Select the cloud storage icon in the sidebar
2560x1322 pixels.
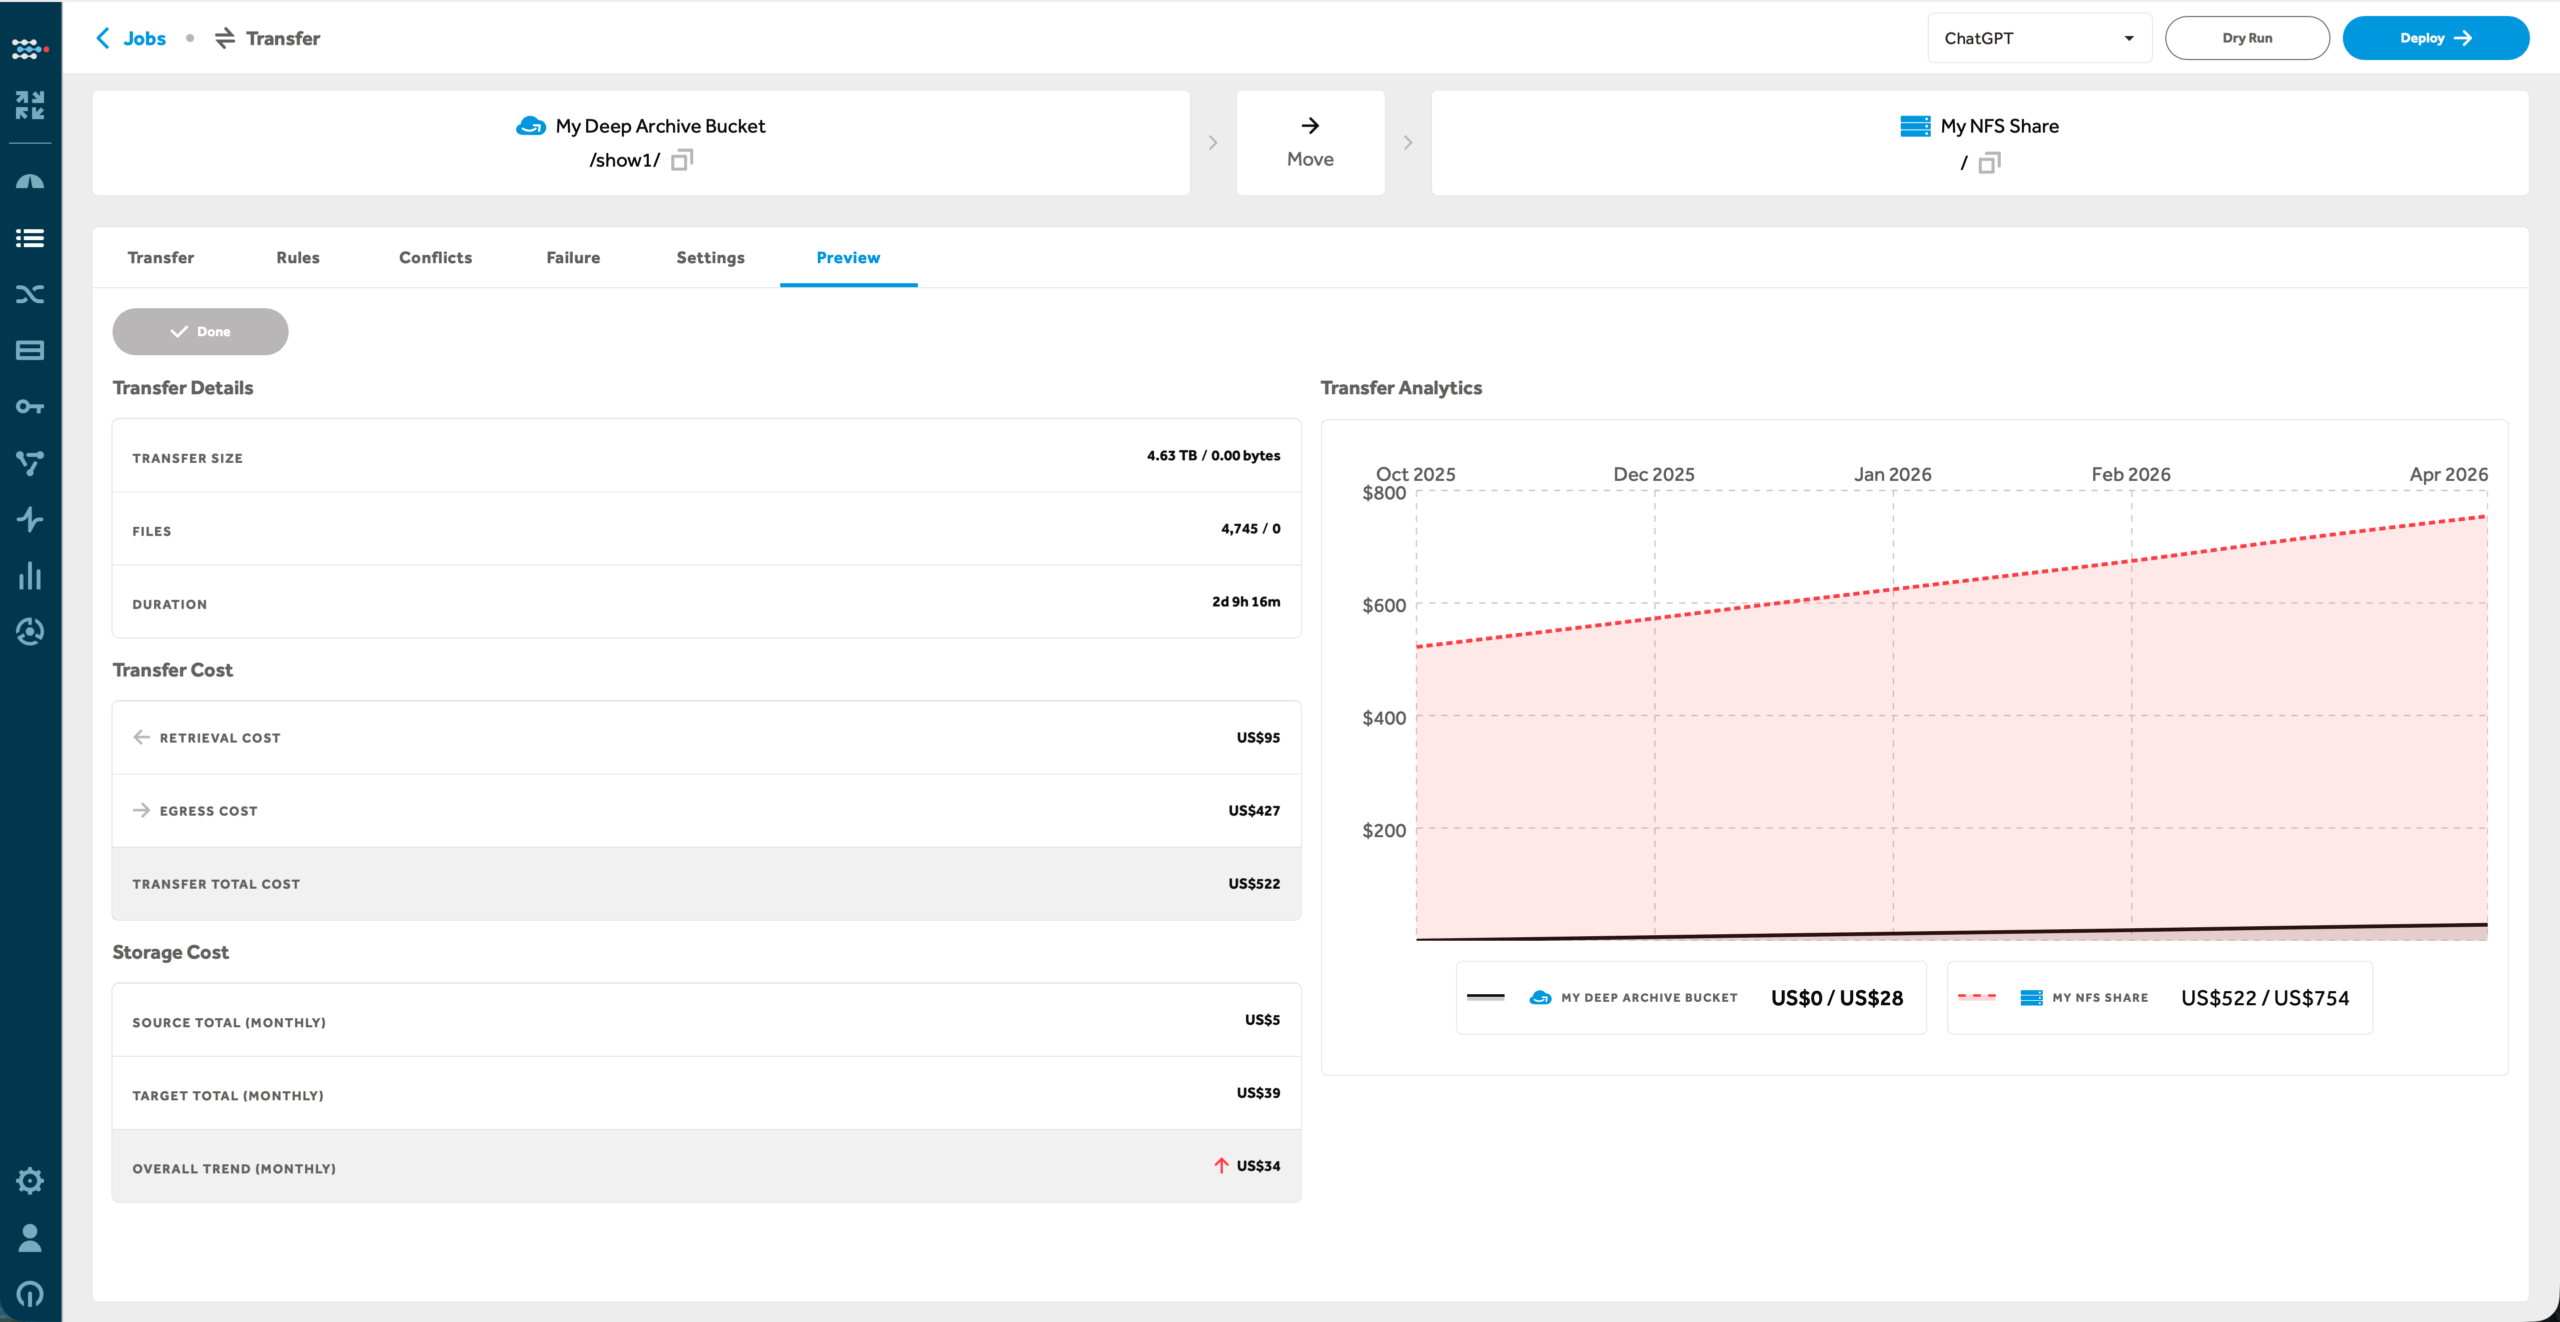[x=30, y=181]
